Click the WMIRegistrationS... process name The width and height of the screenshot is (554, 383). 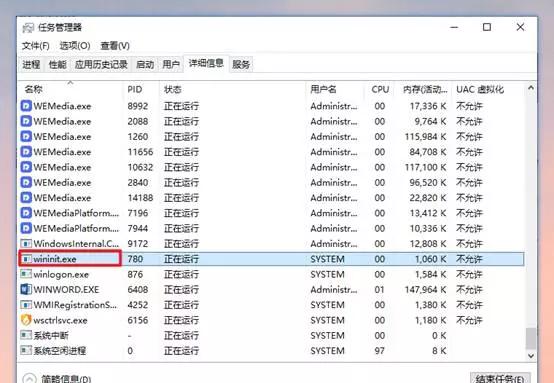(75, 305)
